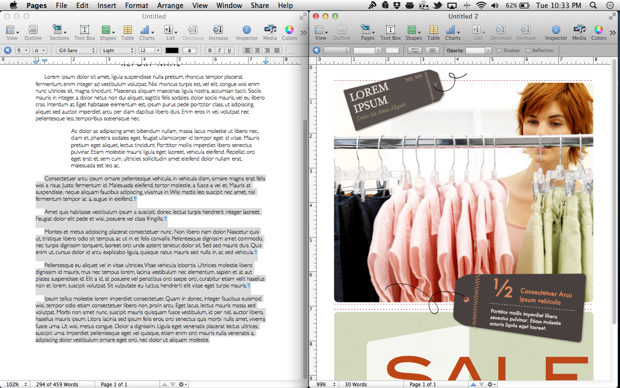This screenshot has width=620, height=388.
Task: Insert Table in Untitled window
Action: pyautogui.click(x=127, y=32)
